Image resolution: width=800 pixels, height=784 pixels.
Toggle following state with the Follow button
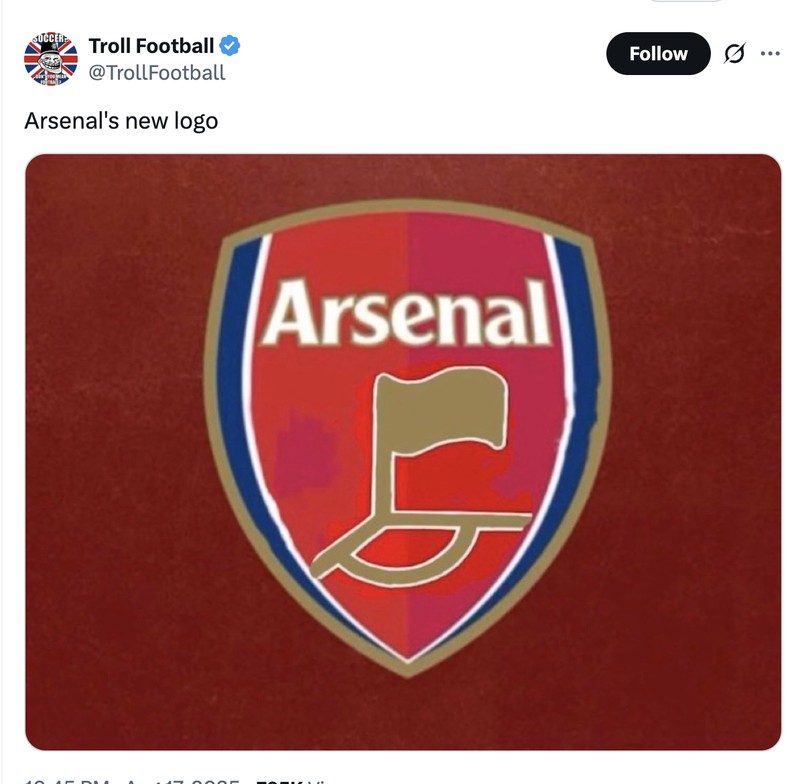tap(657, 54)
